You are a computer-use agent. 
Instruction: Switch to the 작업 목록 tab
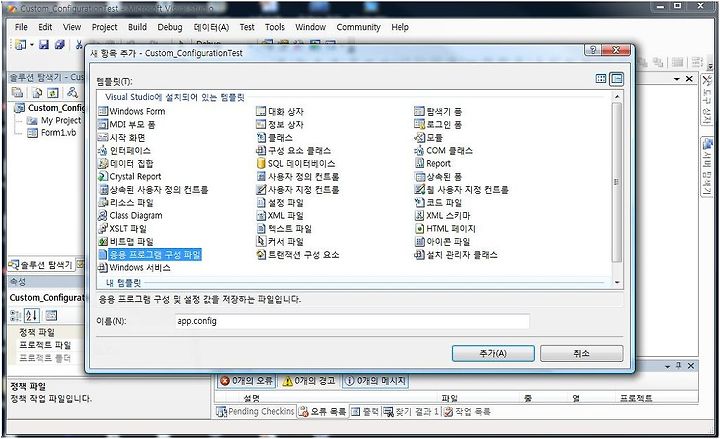(x=467, y=411)
